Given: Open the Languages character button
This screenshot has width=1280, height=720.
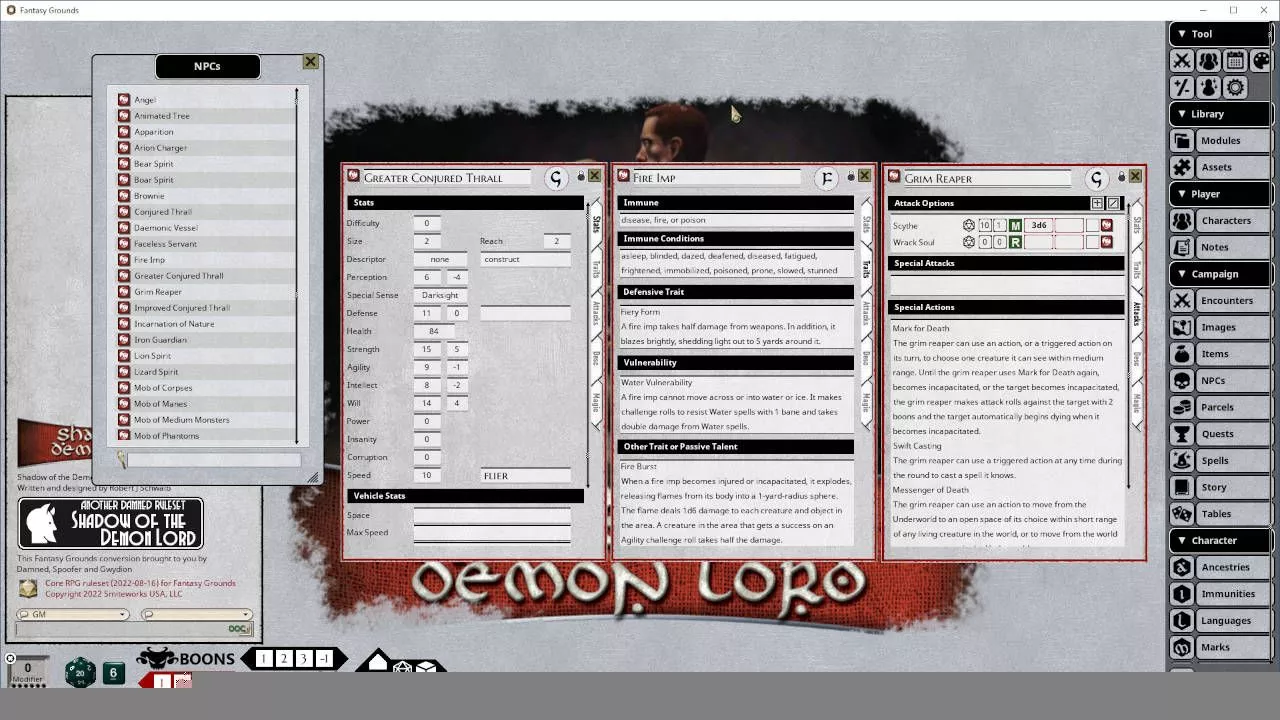Looking at the screenshot, I should point(1220,621).
